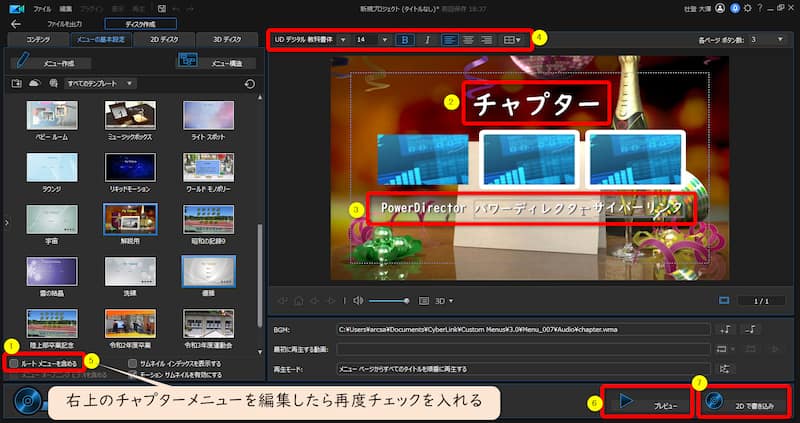Align text right
This screenshot has height=423, width=800.
[487, 40]
